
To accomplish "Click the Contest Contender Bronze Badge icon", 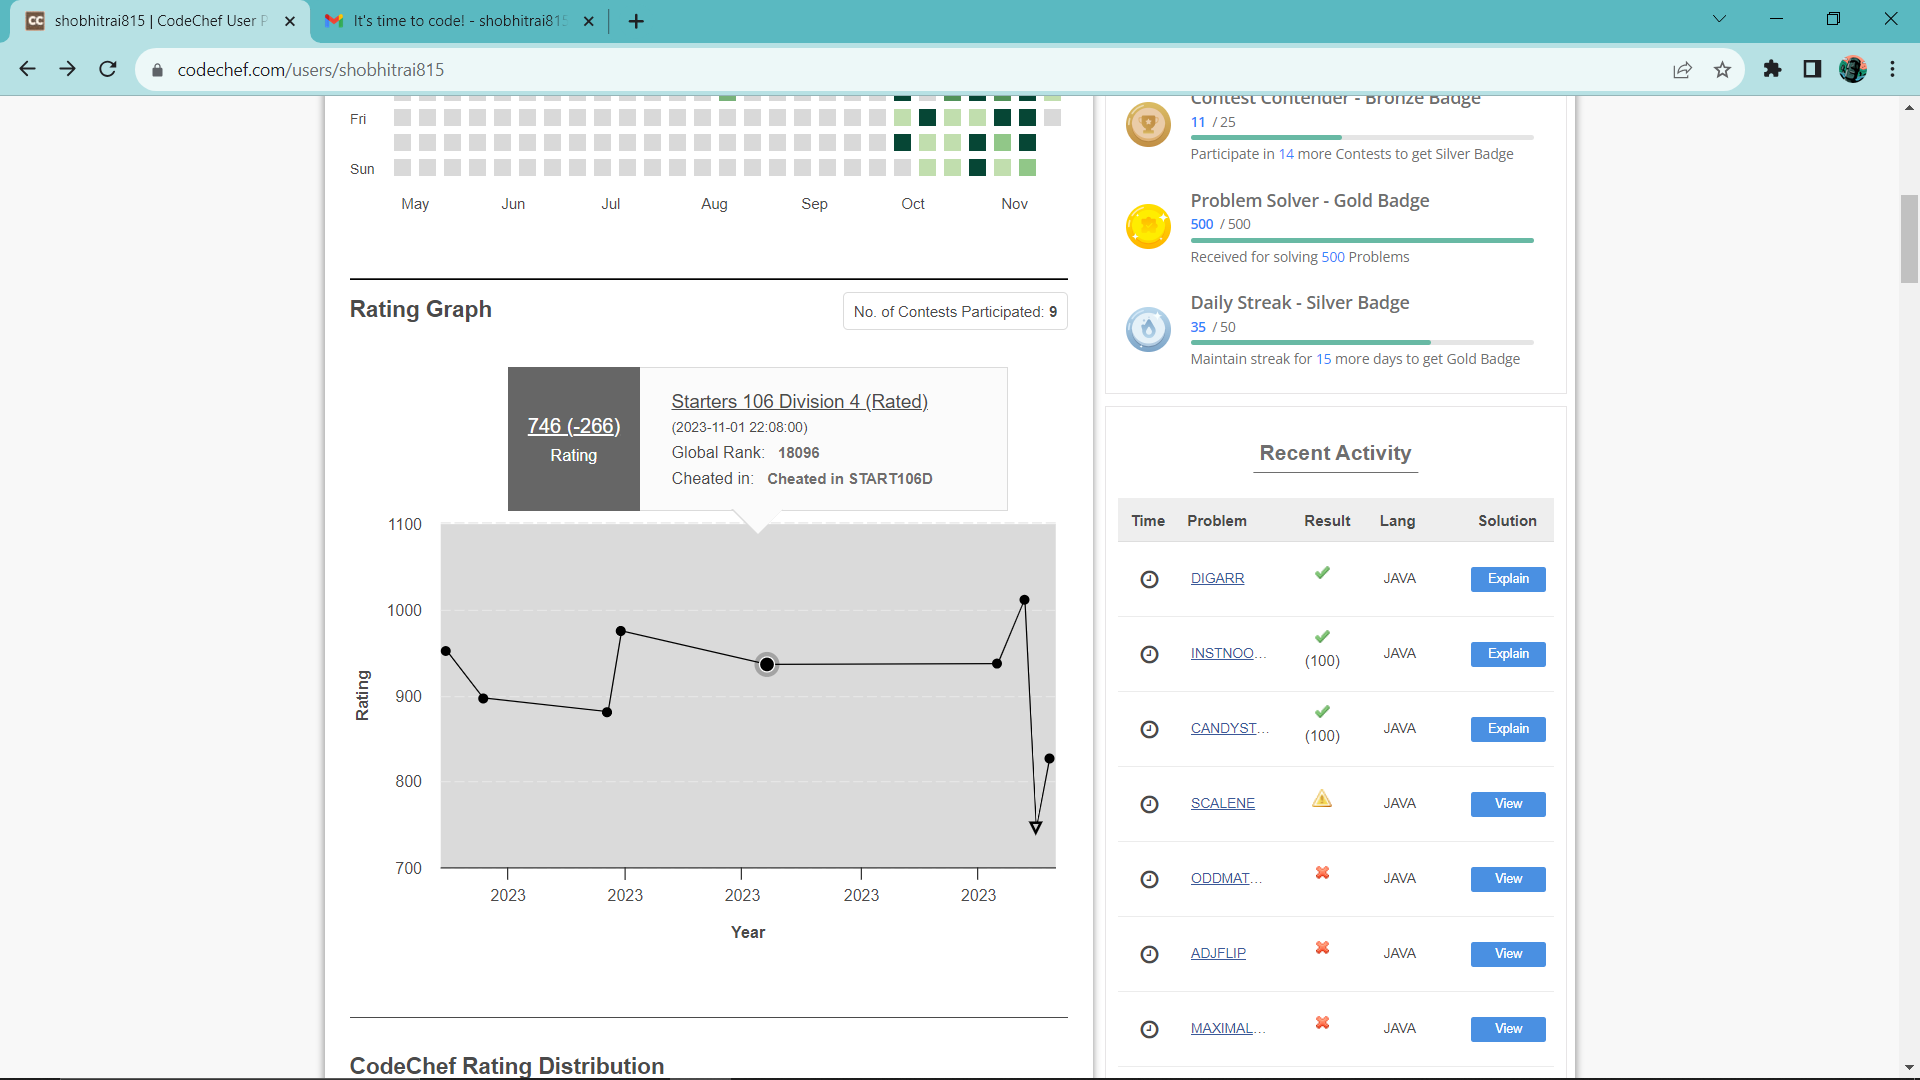I will coord(1148,125).
